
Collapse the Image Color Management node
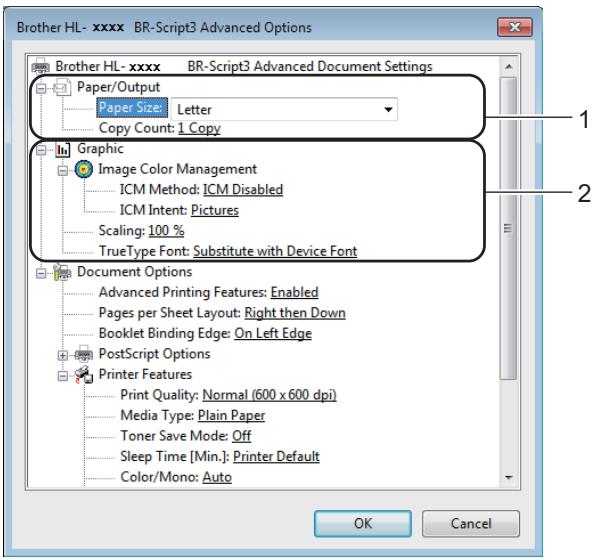[63, 171]
